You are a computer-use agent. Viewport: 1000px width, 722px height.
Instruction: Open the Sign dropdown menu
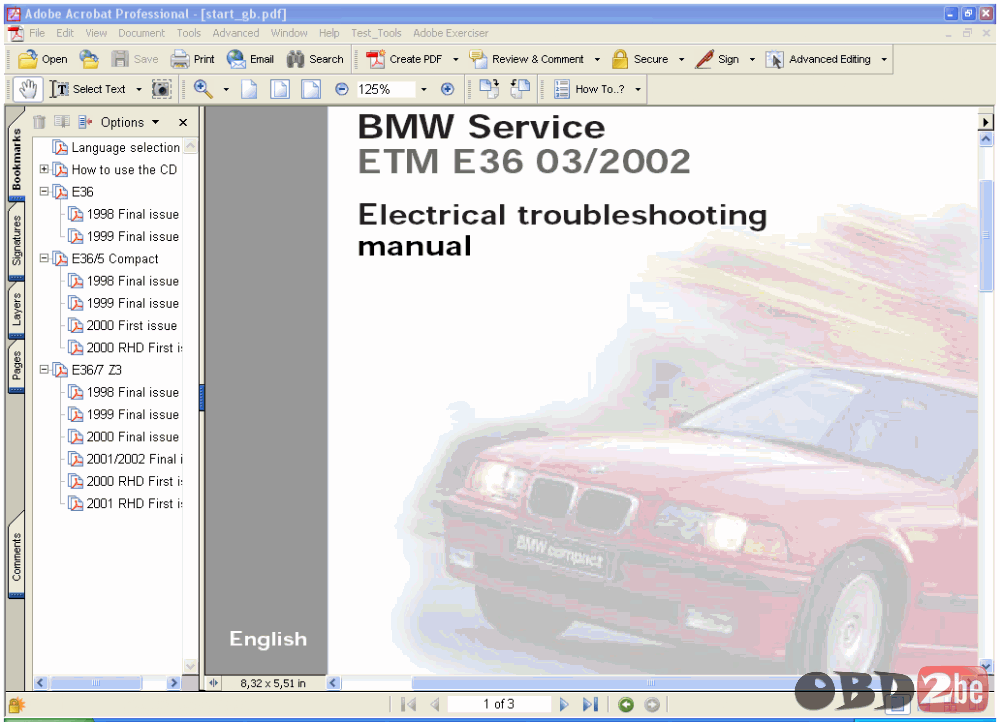(x=752, y=59)
